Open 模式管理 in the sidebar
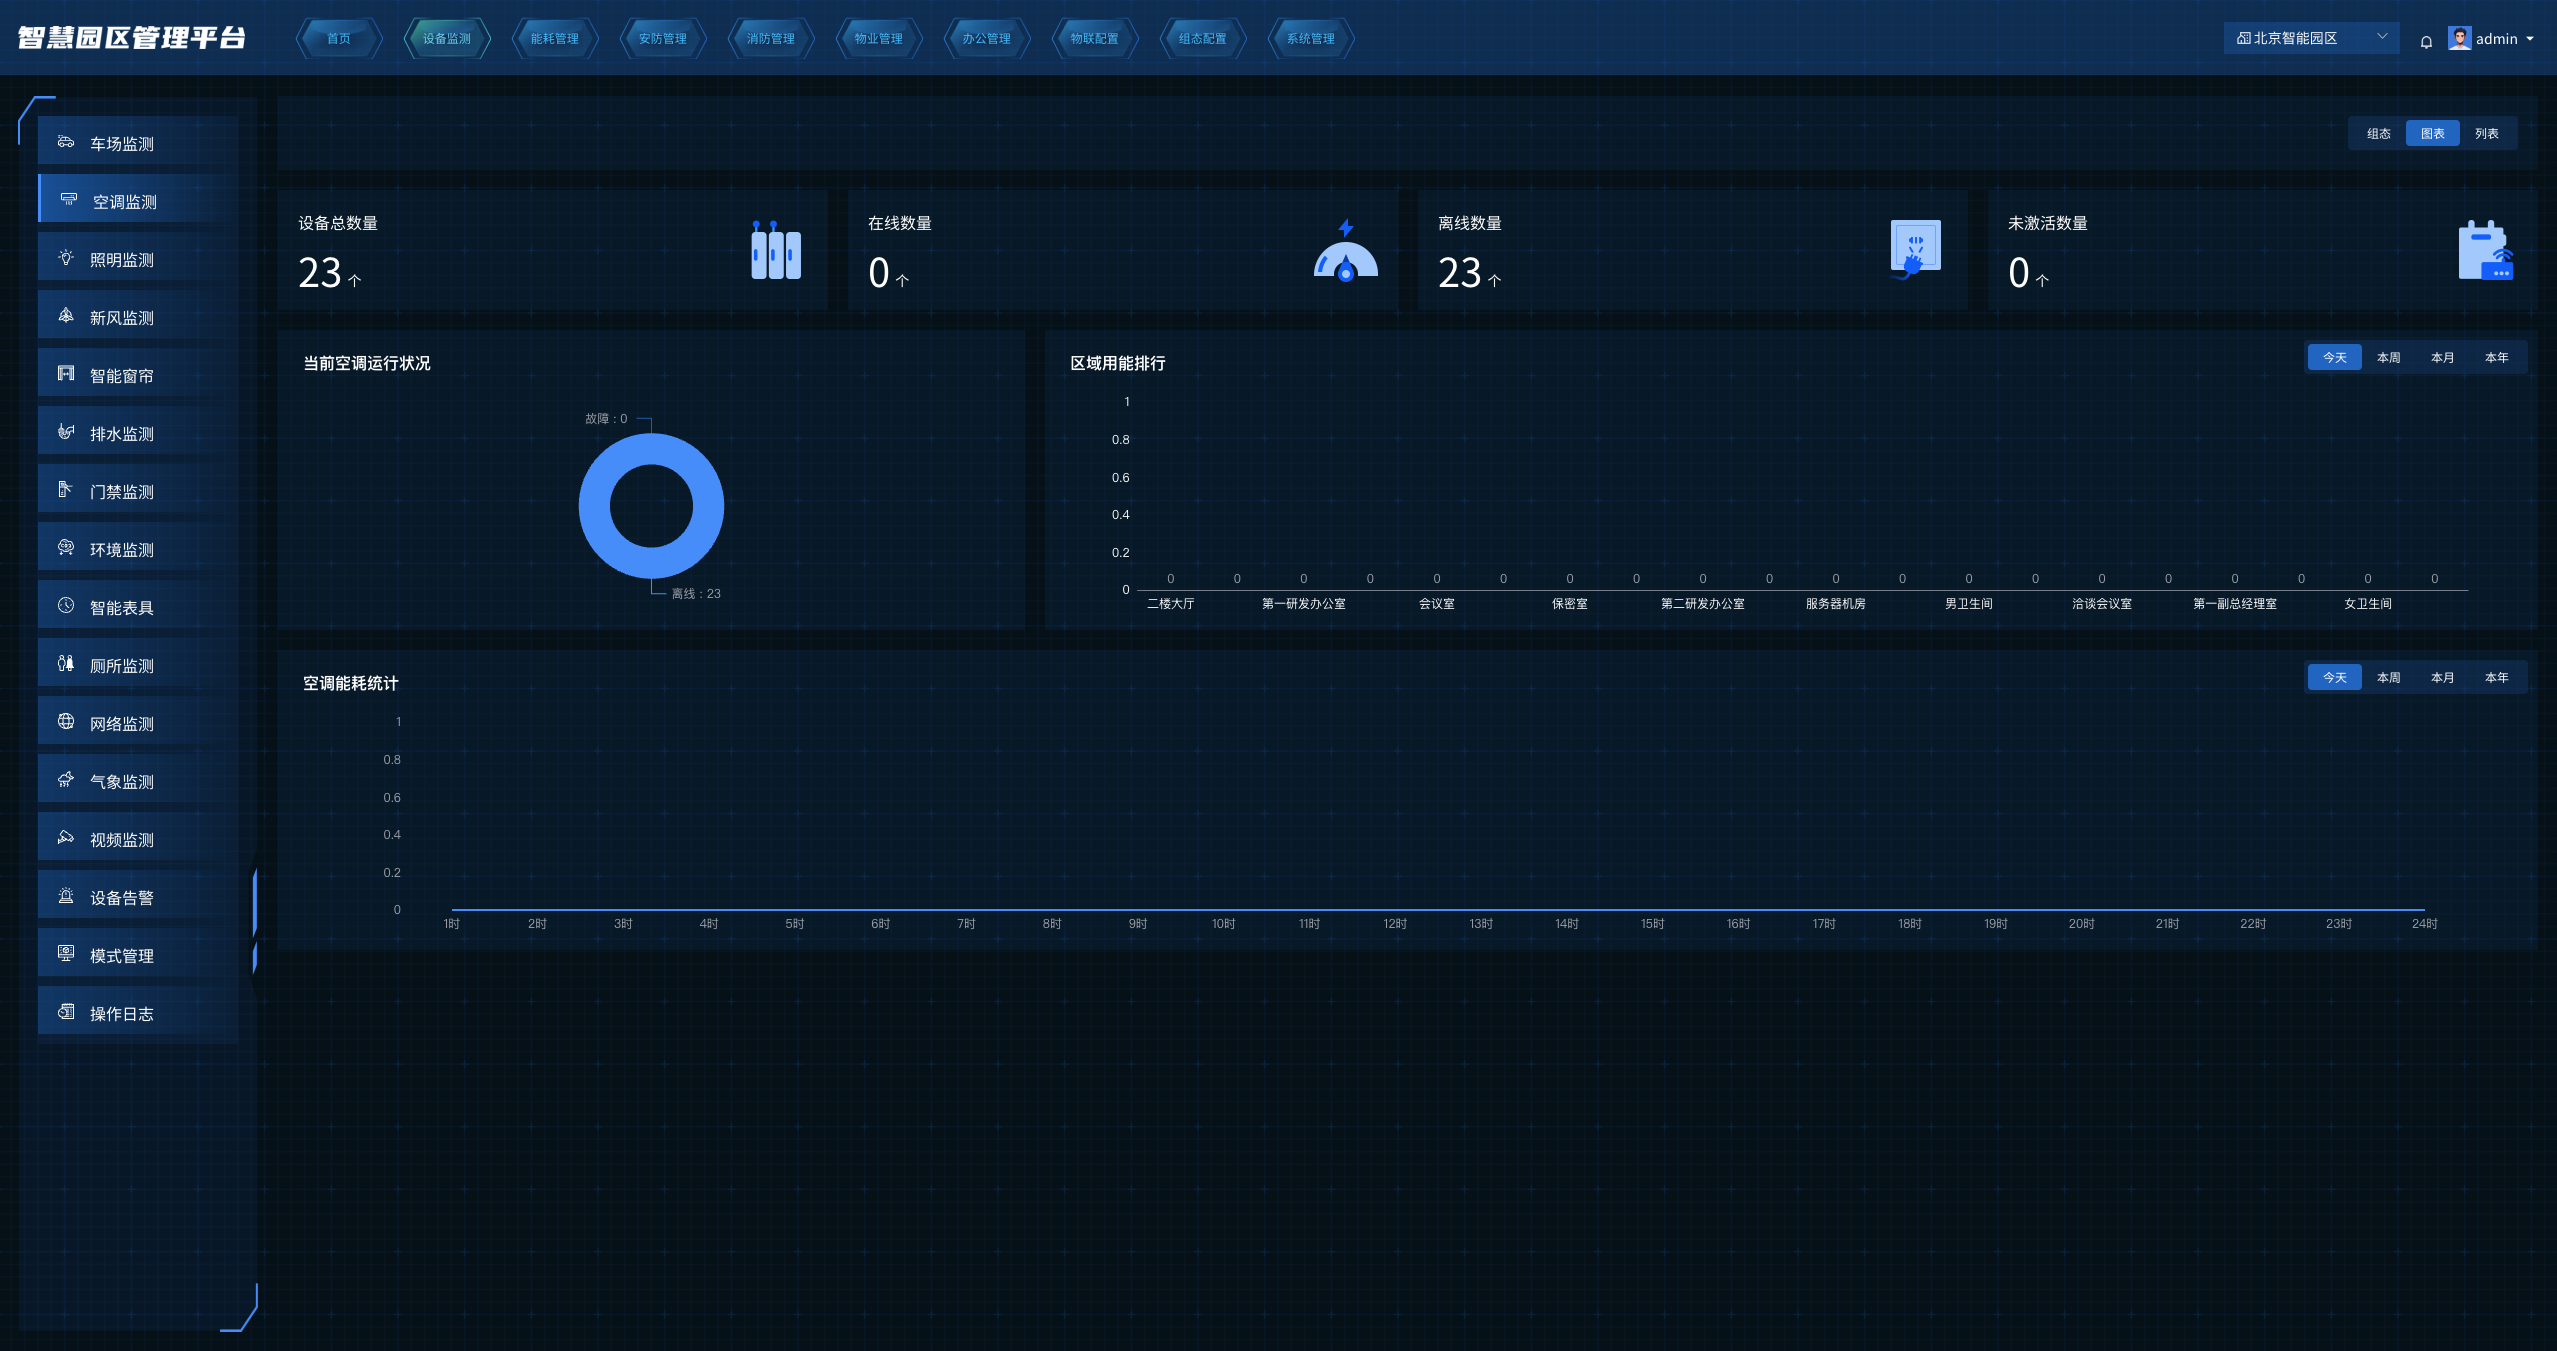 click(122, 955)
